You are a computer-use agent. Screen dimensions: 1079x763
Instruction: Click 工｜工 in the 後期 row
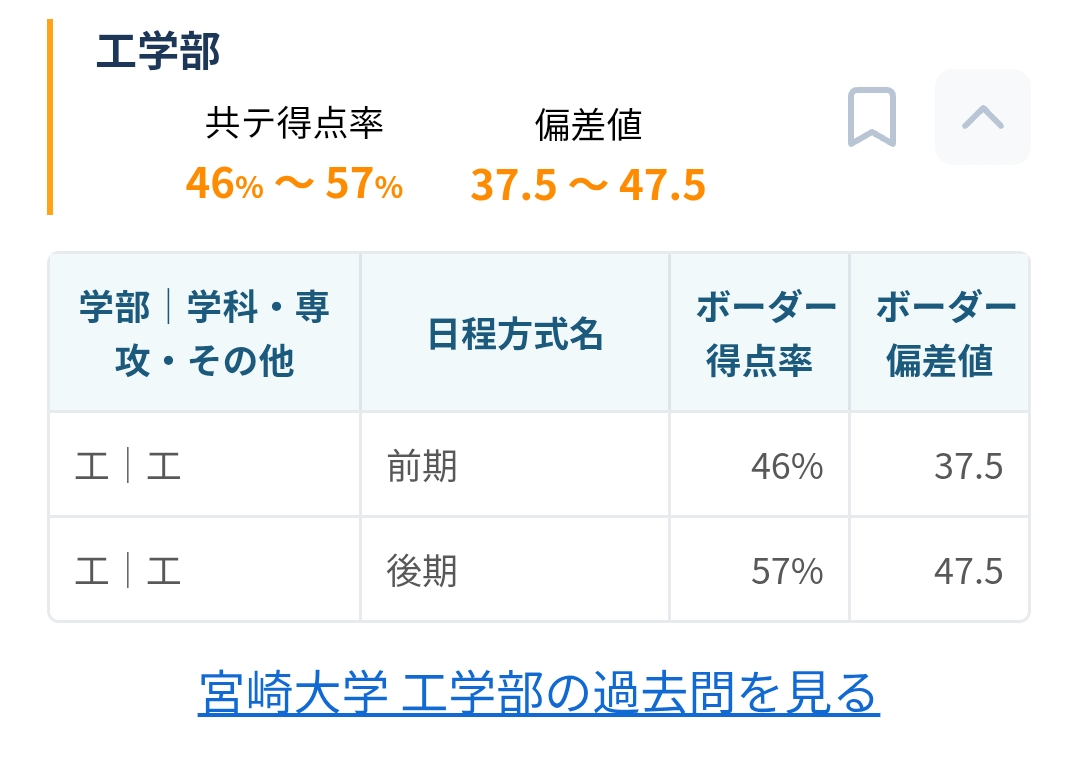[128, 571]
